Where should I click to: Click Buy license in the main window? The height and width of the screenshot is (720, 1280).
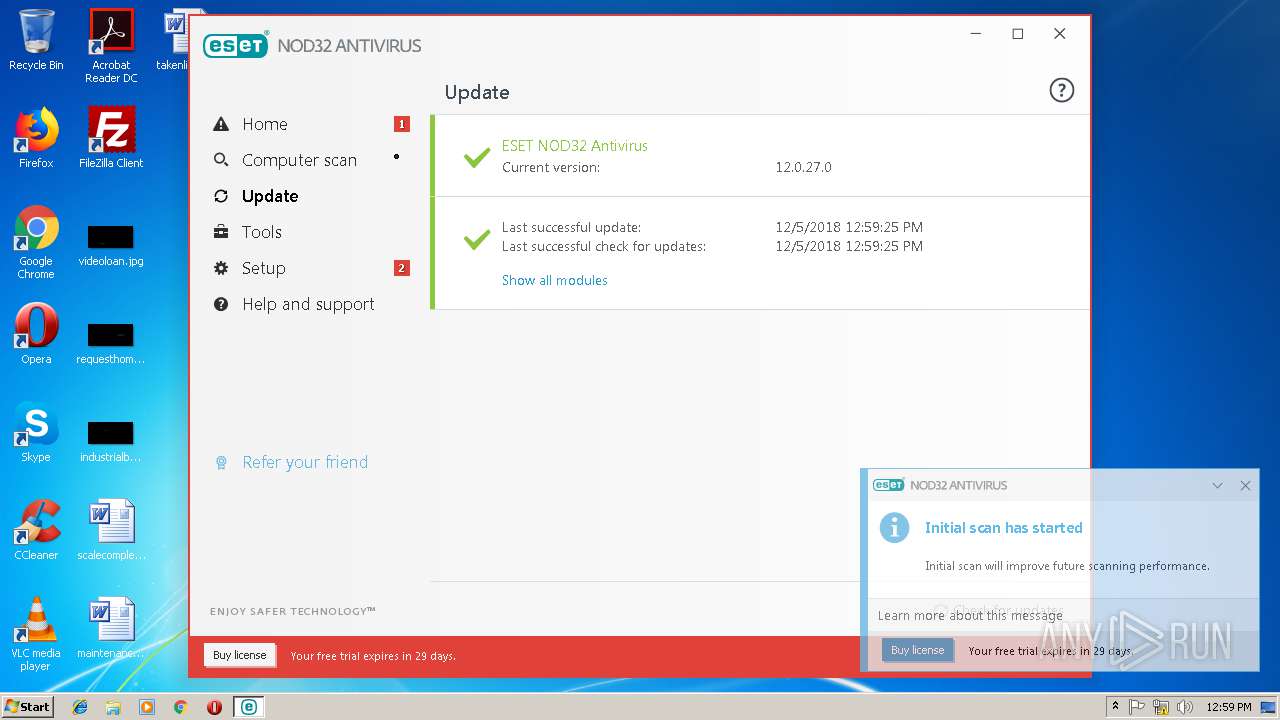(240, 655)
